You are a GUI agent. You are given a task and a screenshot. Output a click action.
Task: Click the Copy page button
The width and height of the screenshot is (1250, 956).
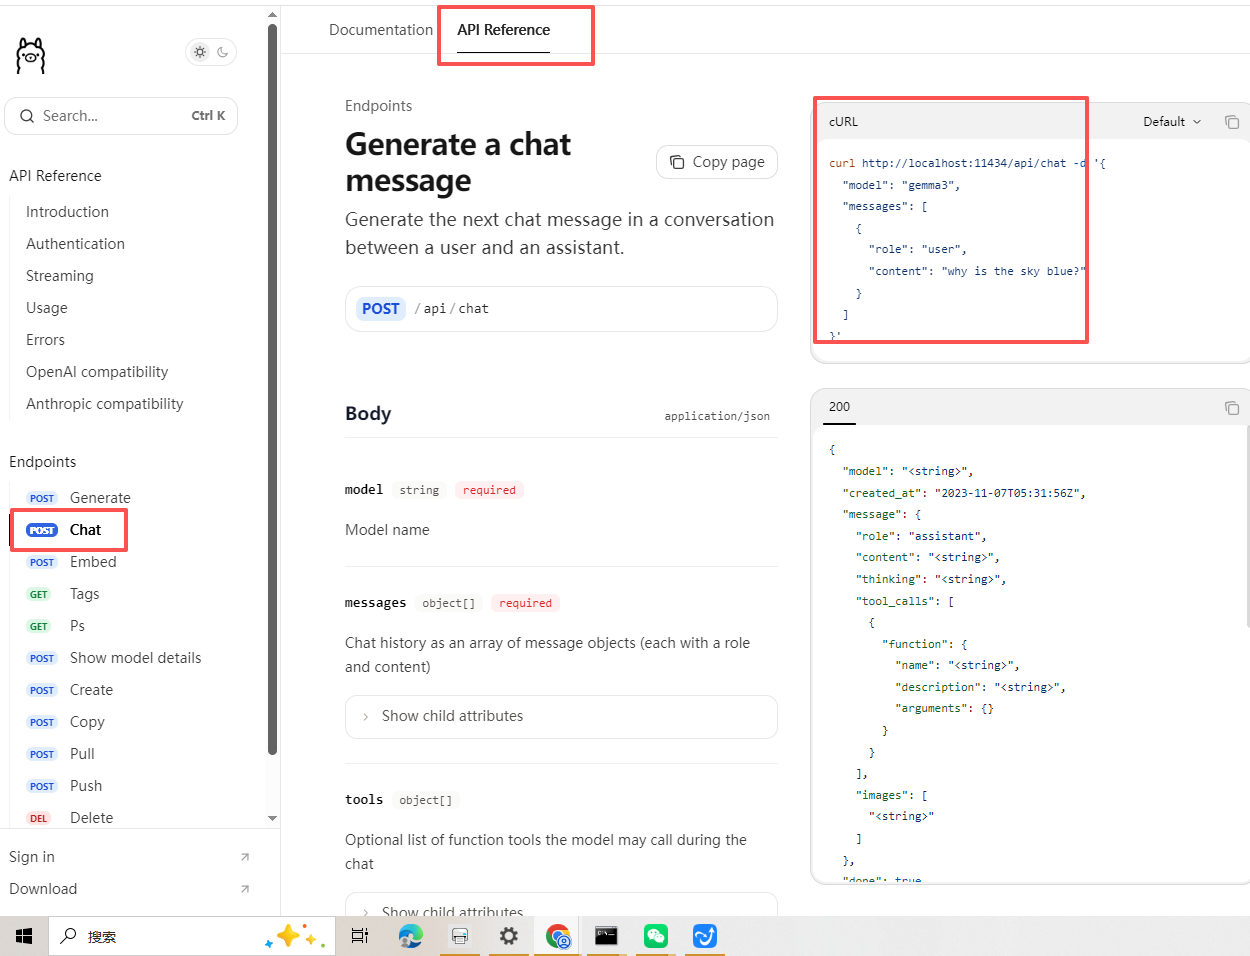tap(717, 162)
